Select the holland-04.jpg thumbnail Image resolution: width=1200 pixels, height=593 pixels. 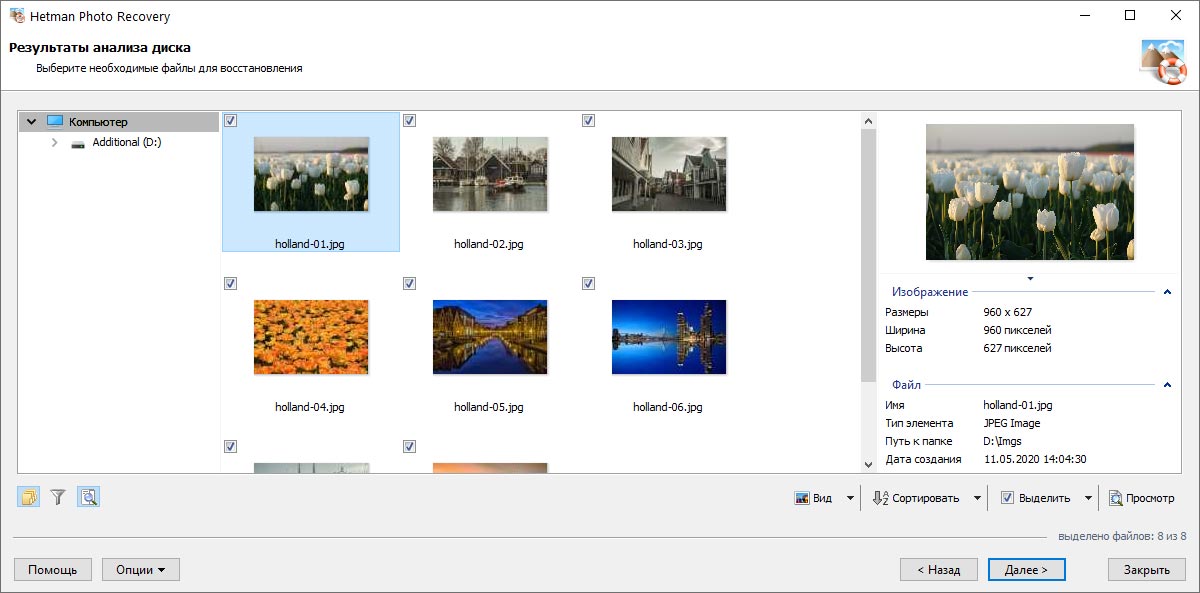[311, 337]
